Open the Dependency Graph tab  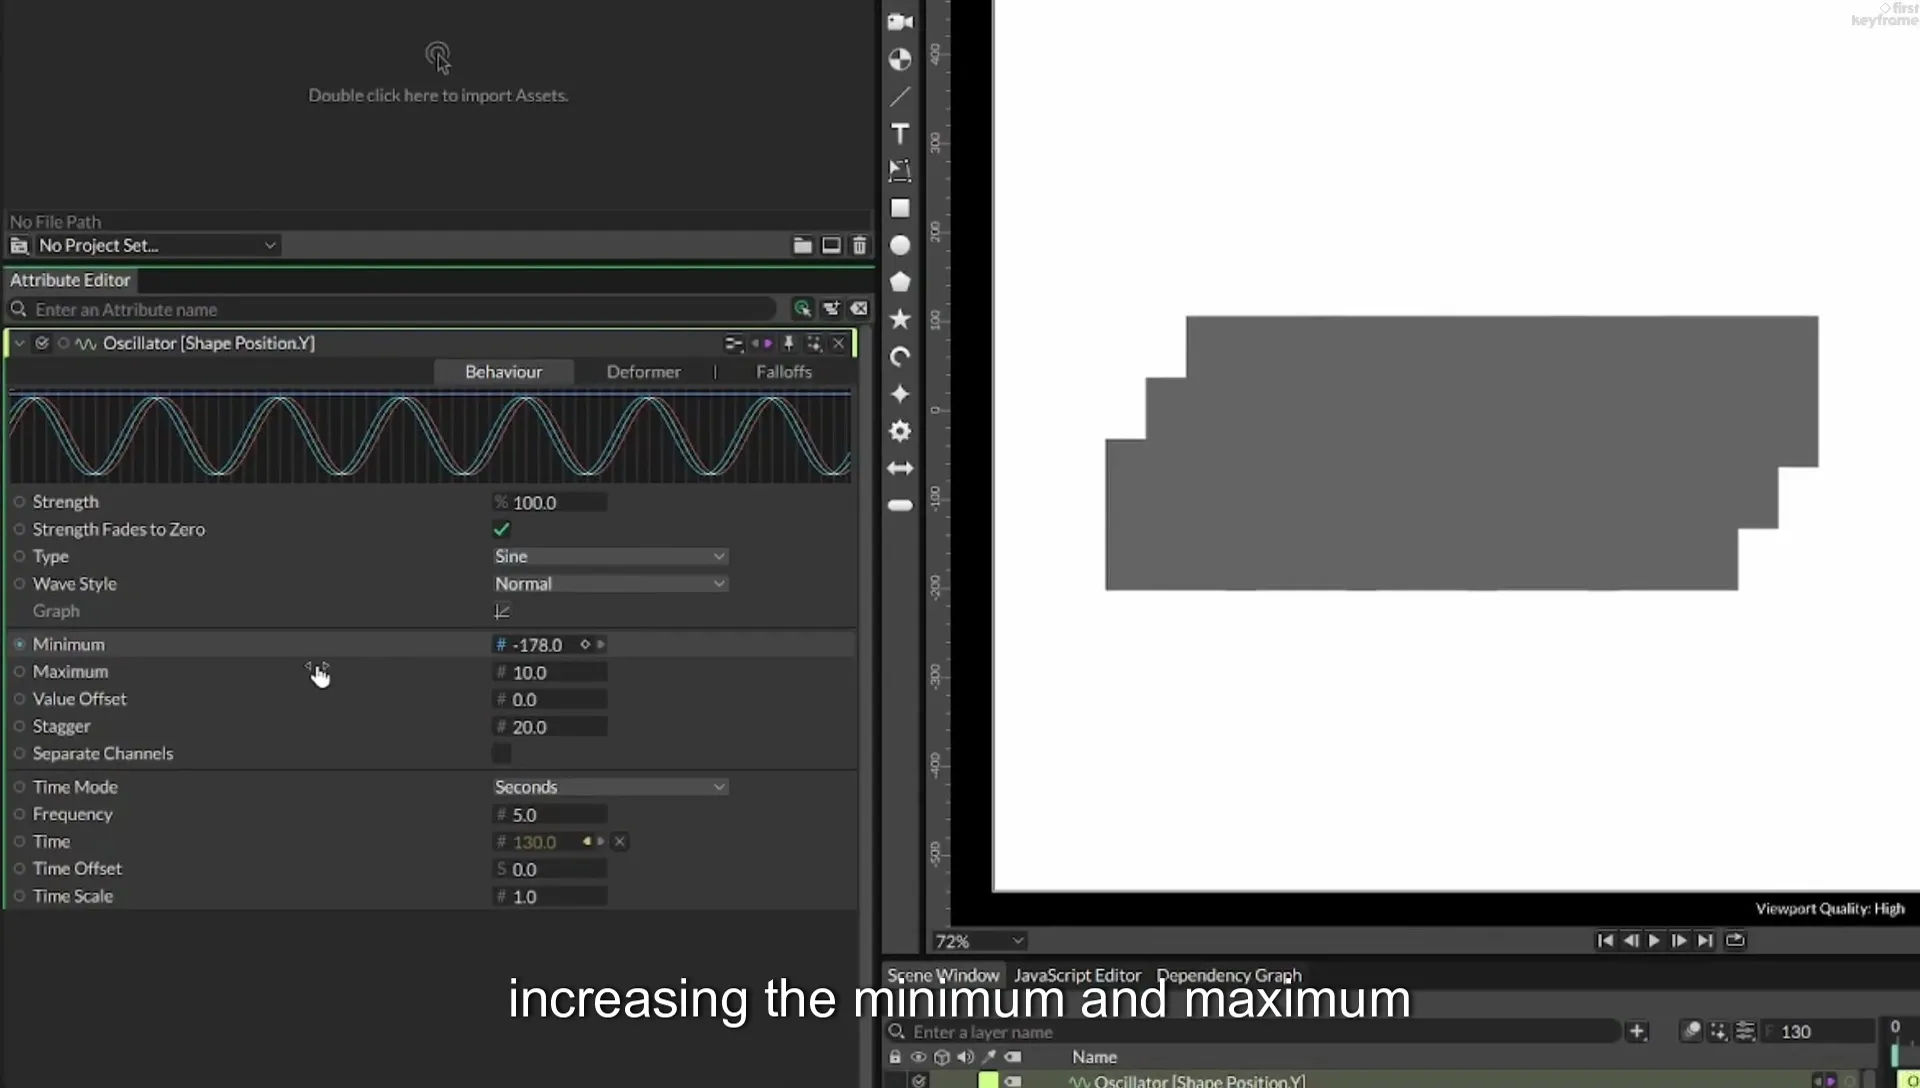1229,975
